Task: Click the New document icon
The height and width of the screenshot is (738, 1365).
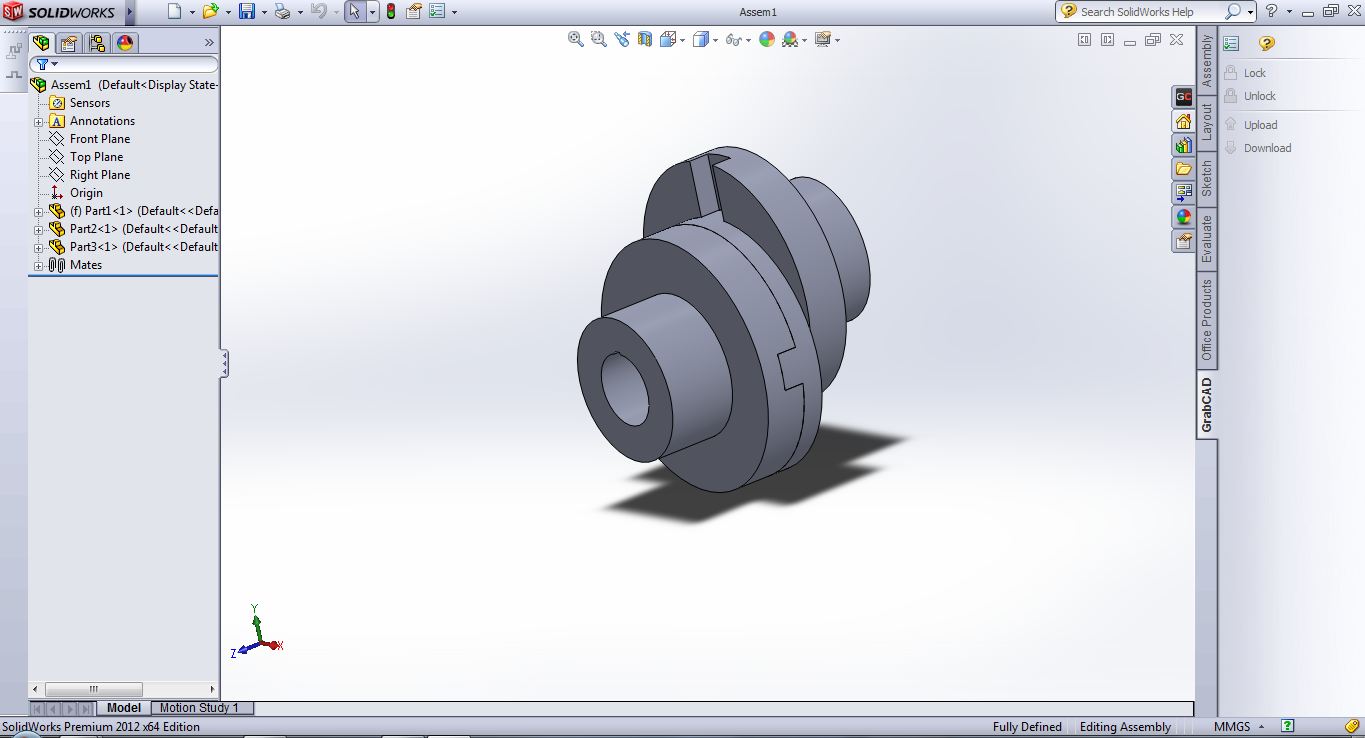Action: 175,12
